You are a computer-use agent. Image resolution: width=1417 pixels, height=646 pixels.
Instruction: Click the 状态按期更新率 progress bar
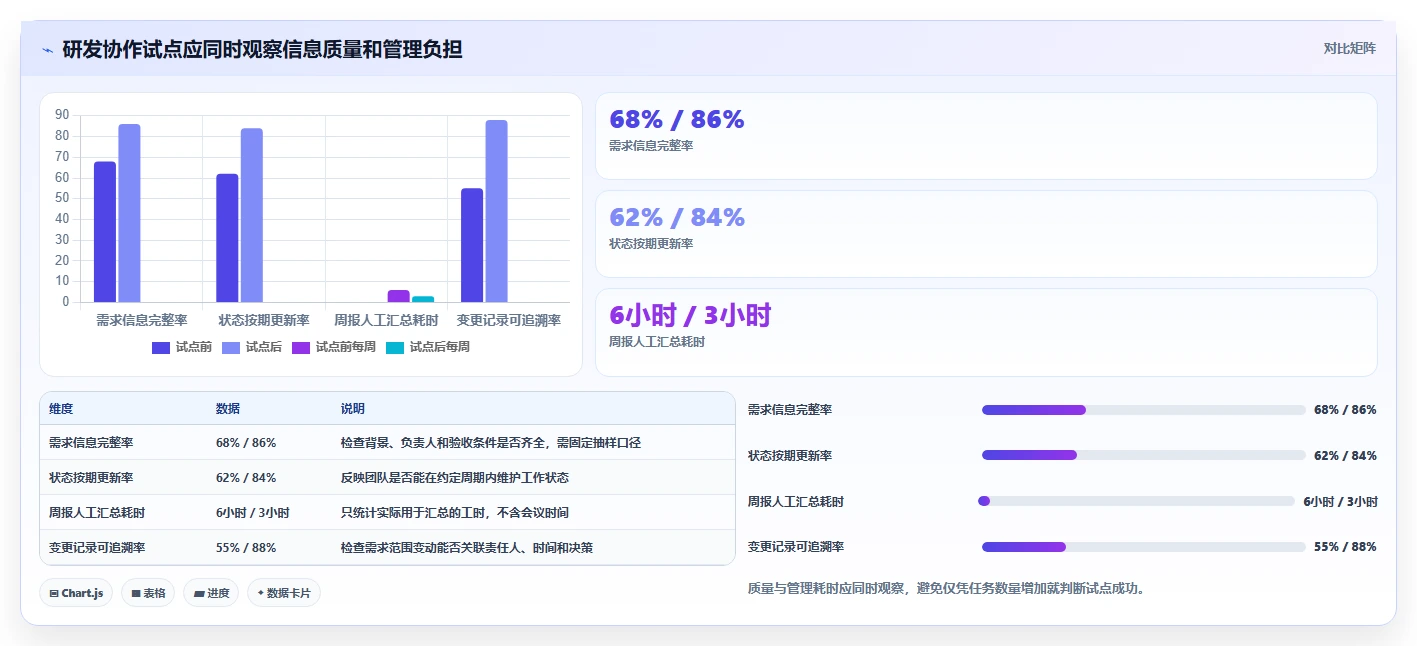(1143, 455)
